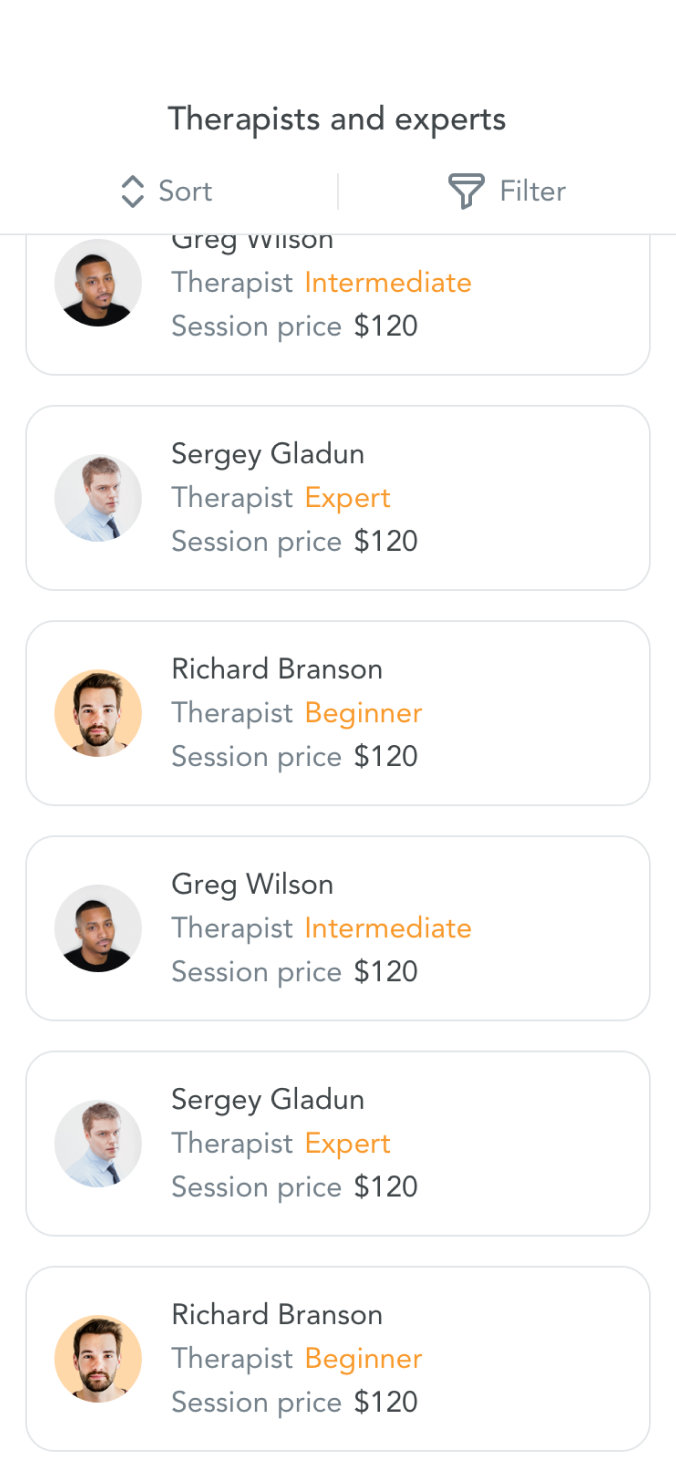Select the fully visible Greg Wilson name
The width and height of the screenshot is (676, 1481).
pos(252,884)
